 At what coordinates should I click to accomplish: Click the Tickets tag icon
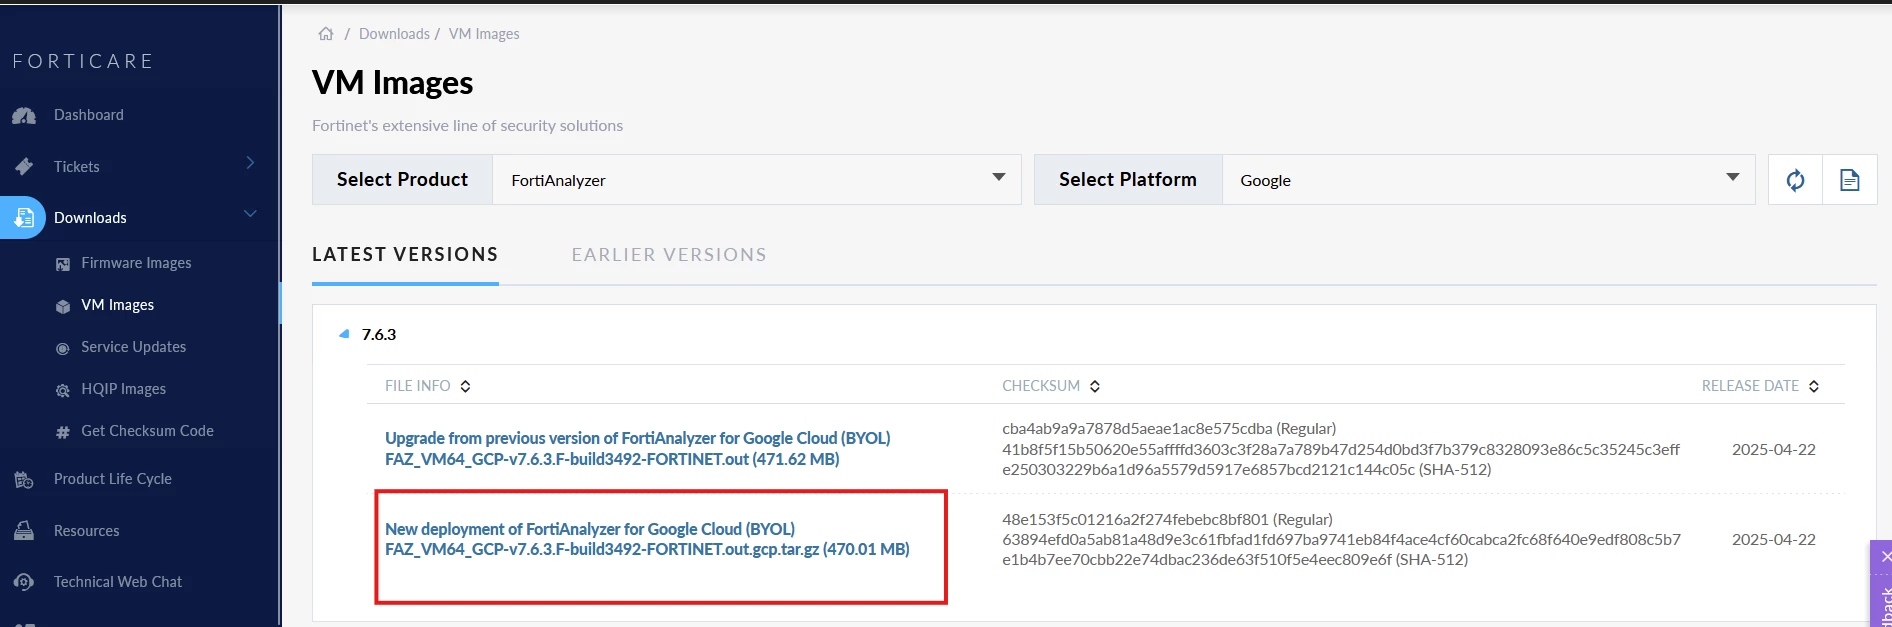[24, 167]
